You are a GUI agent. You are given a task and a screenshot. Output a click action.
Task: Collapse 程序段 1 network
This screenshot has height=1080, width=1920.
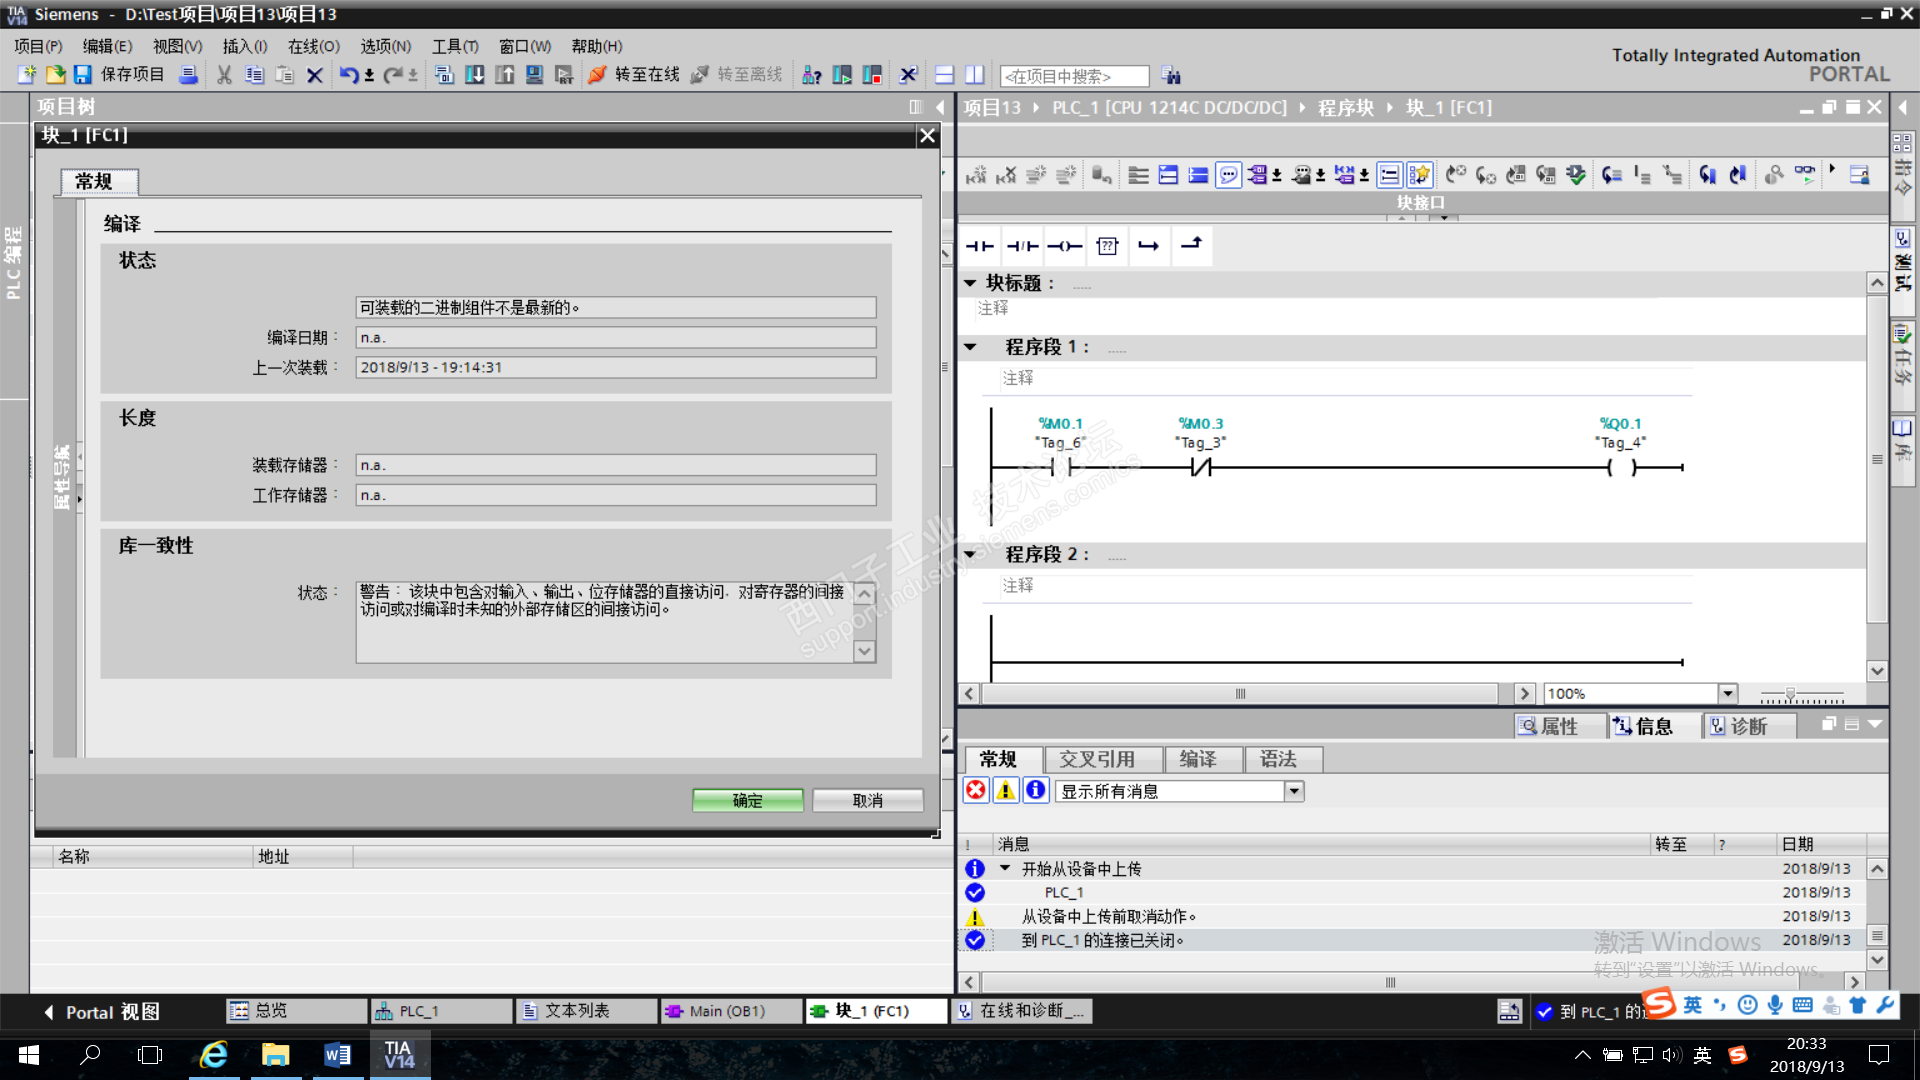[x=970, y=347]
